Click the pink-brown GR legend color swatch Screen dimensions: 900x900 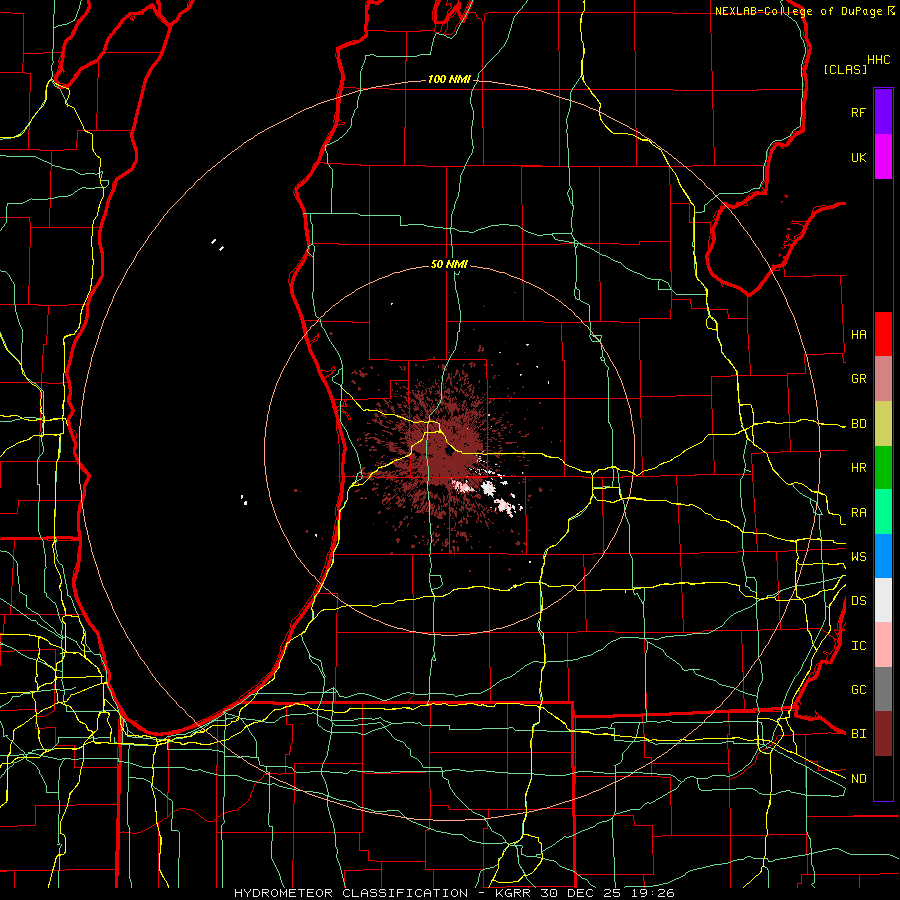(x=883, y=379)
